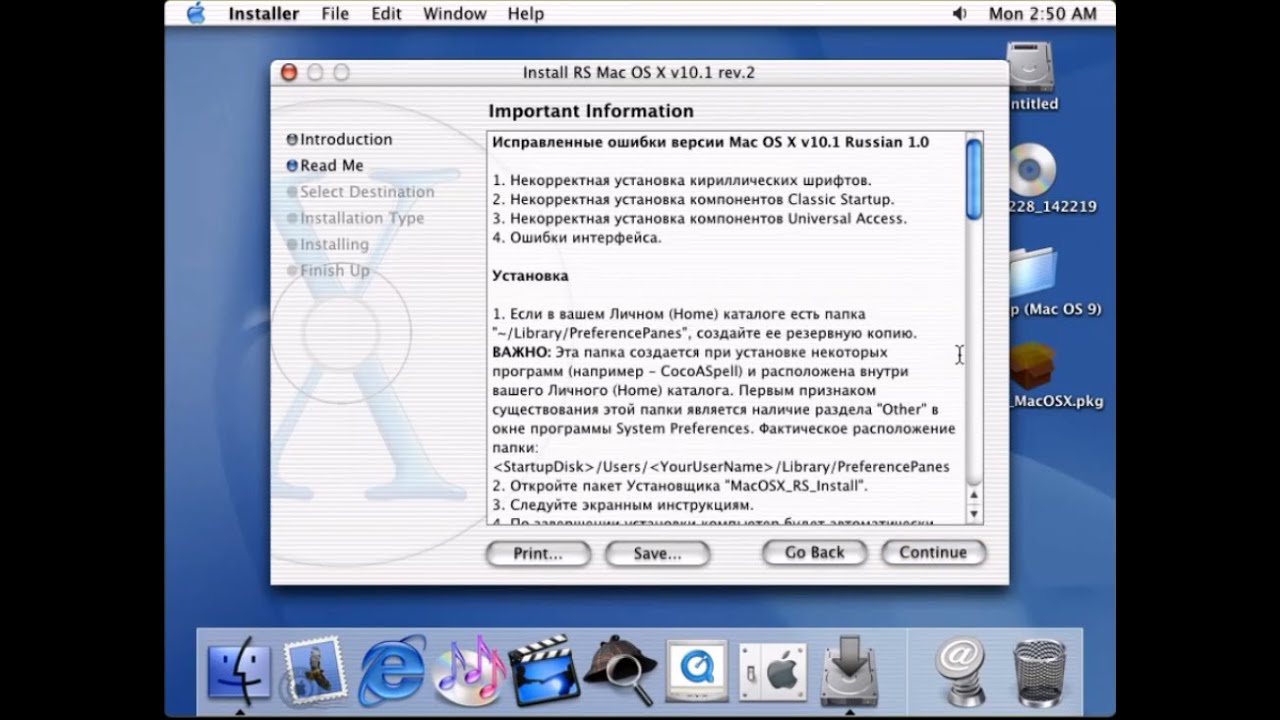The width and height of the screenshot is (1280, 720).
Task: Click the Go Back button
Action: point(814,553)
